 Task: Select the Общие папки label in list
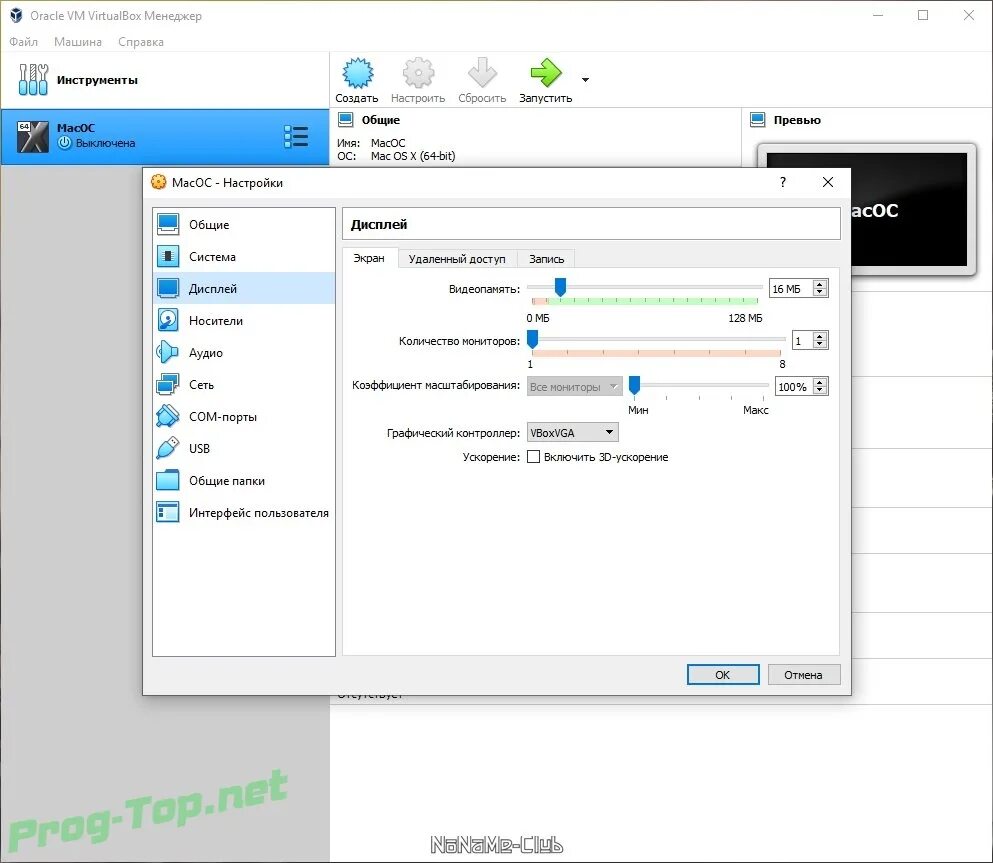pyautogui.click(x=227, y=481)
